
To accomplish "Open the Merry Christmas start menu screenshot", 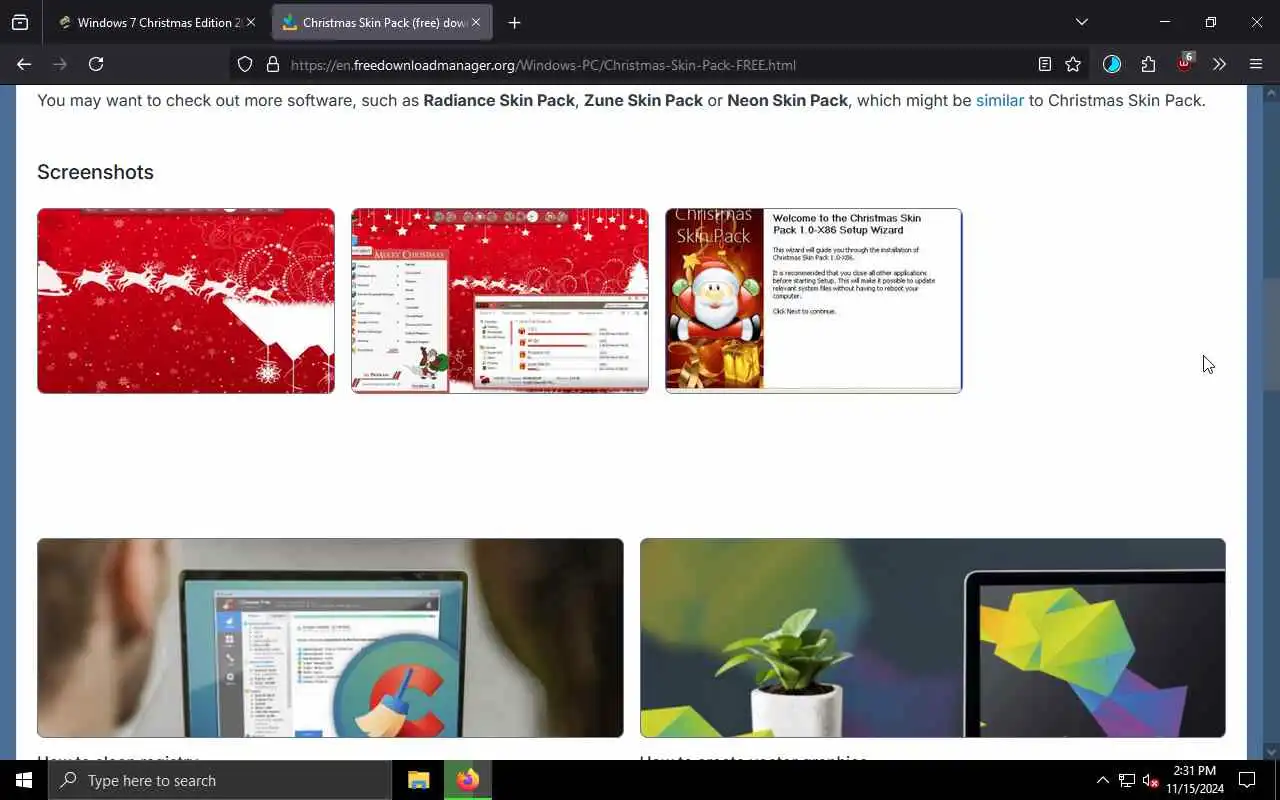I will [x=500, y=301].
